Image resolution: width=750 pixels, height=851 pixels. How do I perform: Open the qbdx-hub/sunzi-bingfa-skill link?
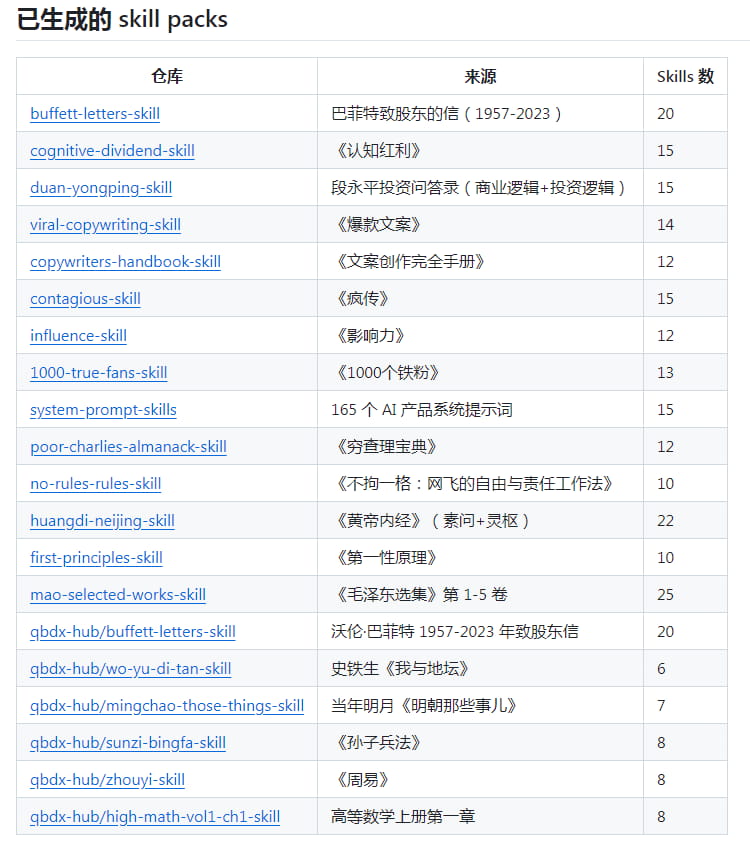(128, 742)
